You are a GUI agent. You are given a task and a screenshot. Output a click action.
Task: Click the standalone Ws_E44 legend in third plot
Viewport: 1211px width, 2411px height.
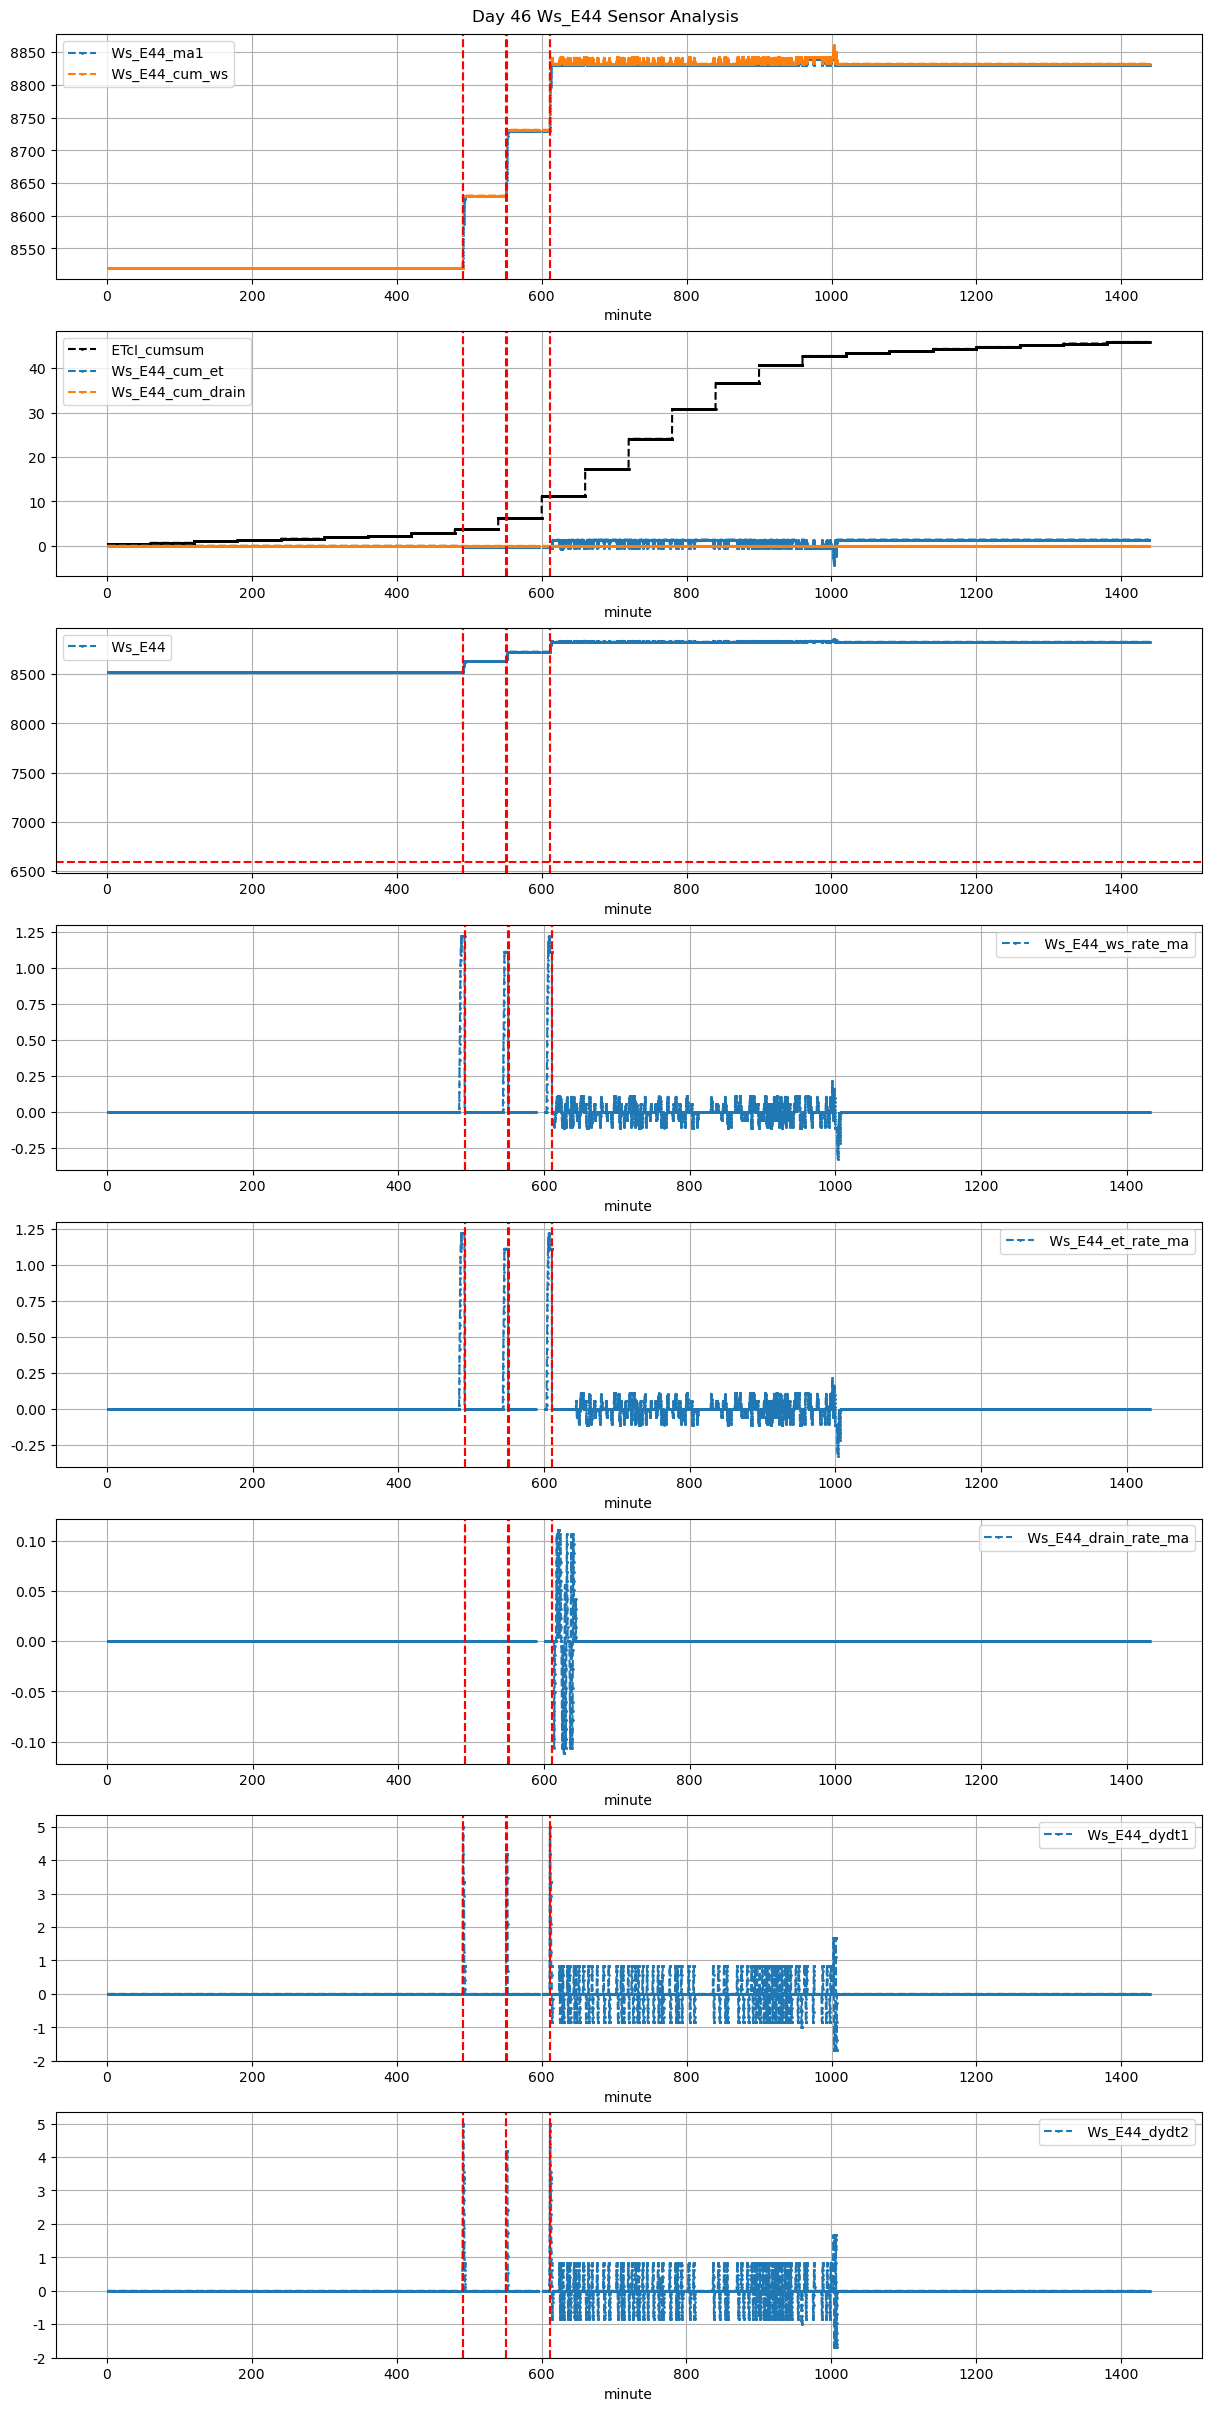118,647
